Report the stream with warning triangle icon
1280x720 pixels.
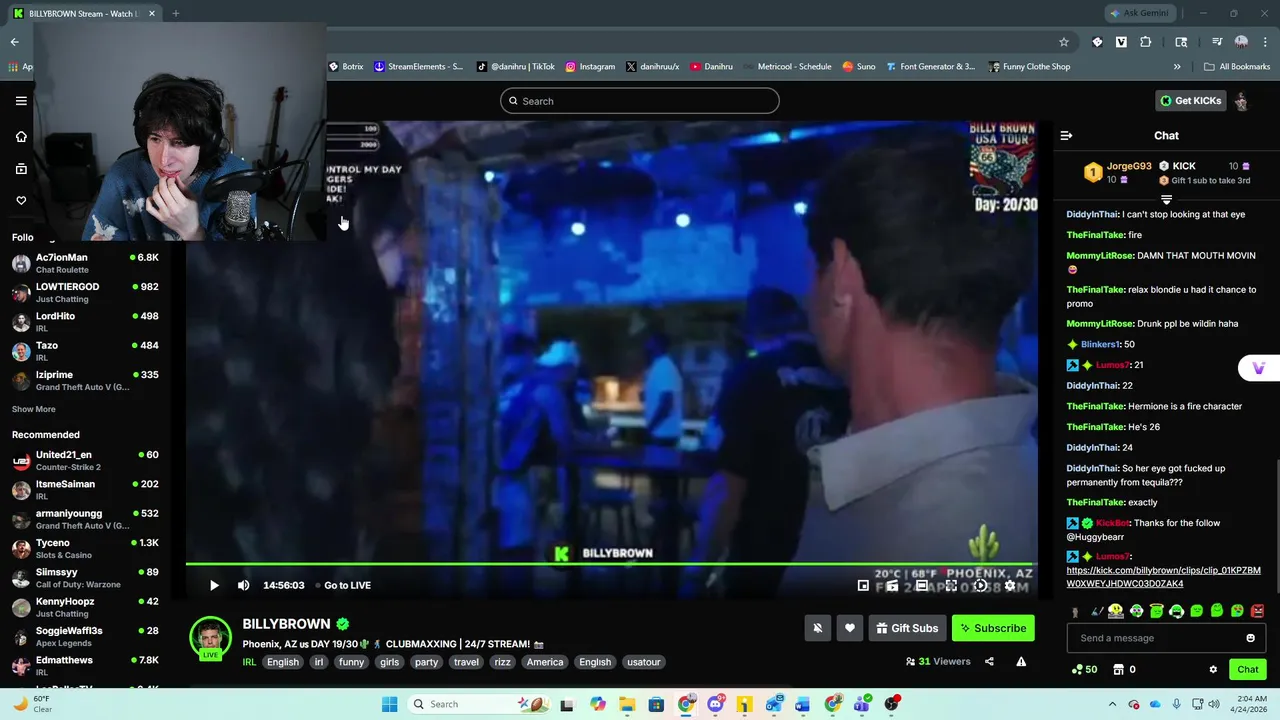point(1021,661)
